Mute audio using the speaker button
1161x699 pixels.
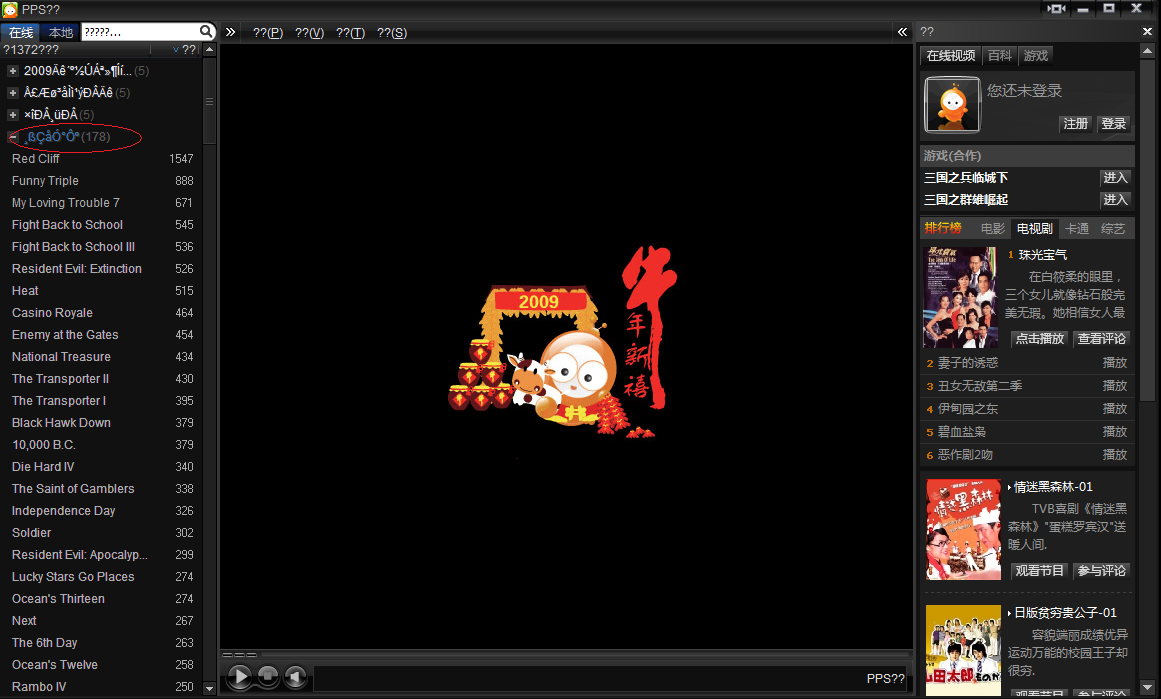point(295,676)
